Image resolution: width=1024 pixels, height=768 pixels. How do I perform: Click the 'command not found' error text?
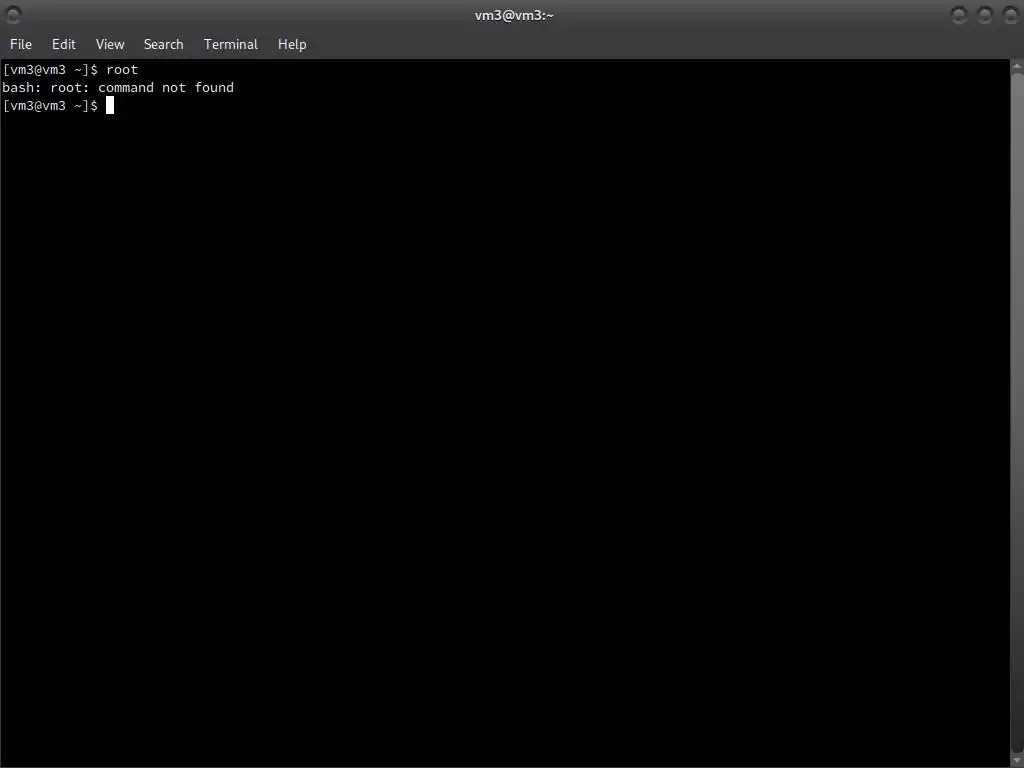pos(166,88)
